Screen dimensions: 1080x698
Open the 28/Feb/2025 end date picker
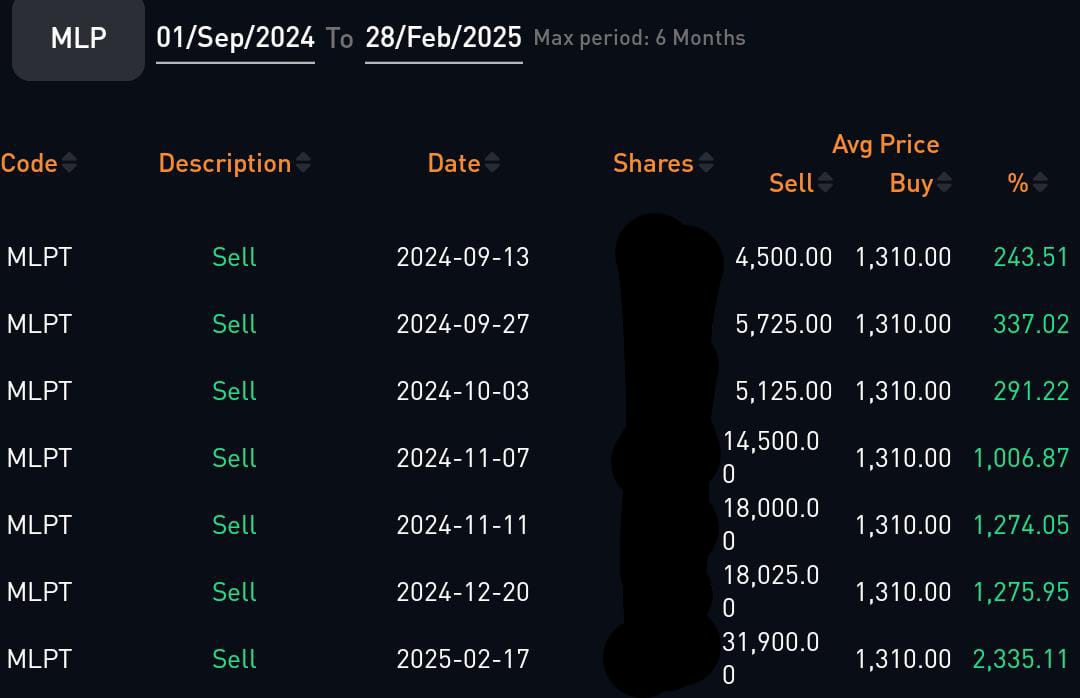(x=443, y=39)
